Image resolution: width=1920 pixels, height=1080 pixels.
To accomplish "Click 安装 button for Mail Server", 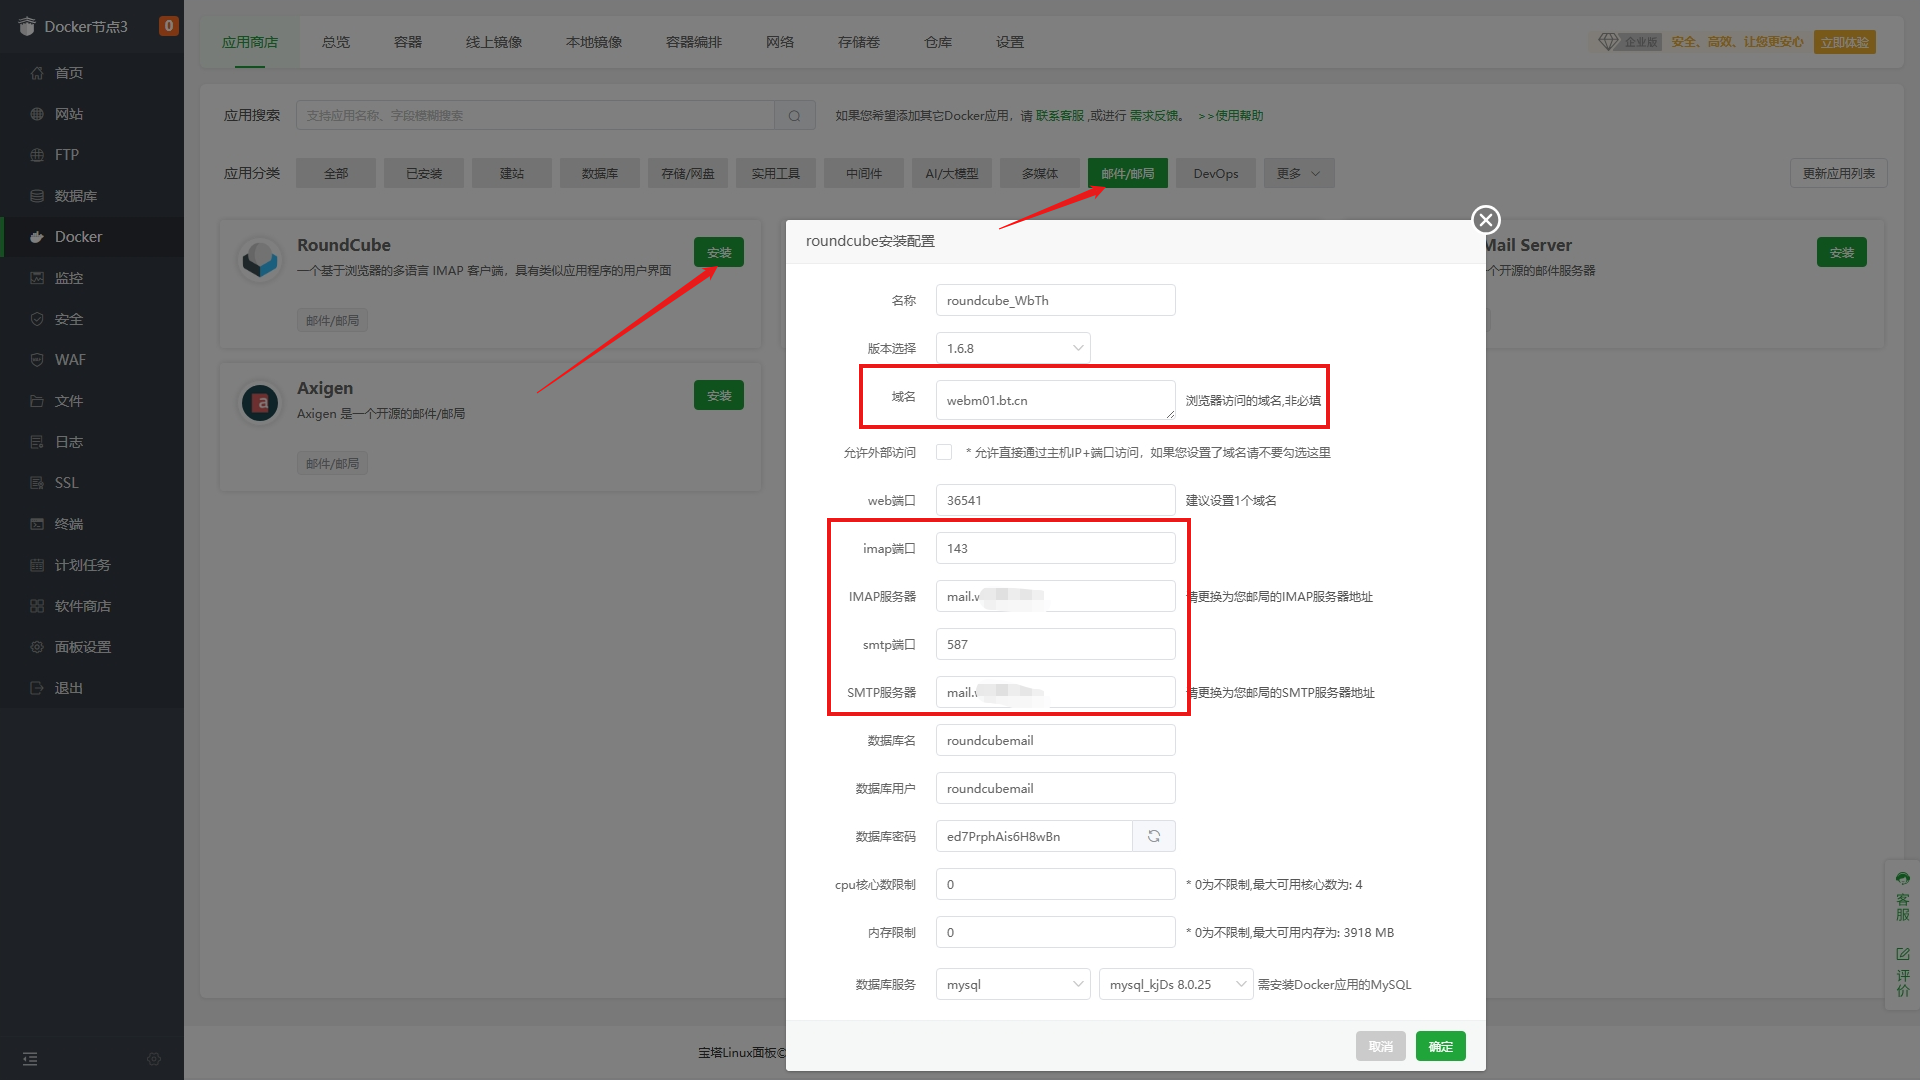I will [1842, 252].
